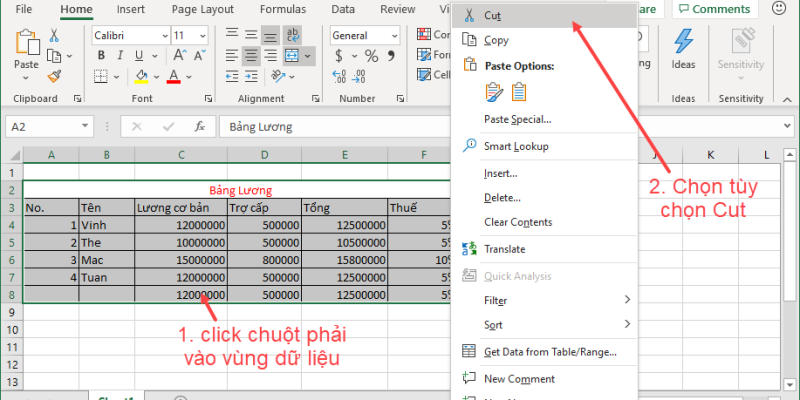Toggle Wrap Text in Alignment group
800x400 pixels.
point(294,35)
